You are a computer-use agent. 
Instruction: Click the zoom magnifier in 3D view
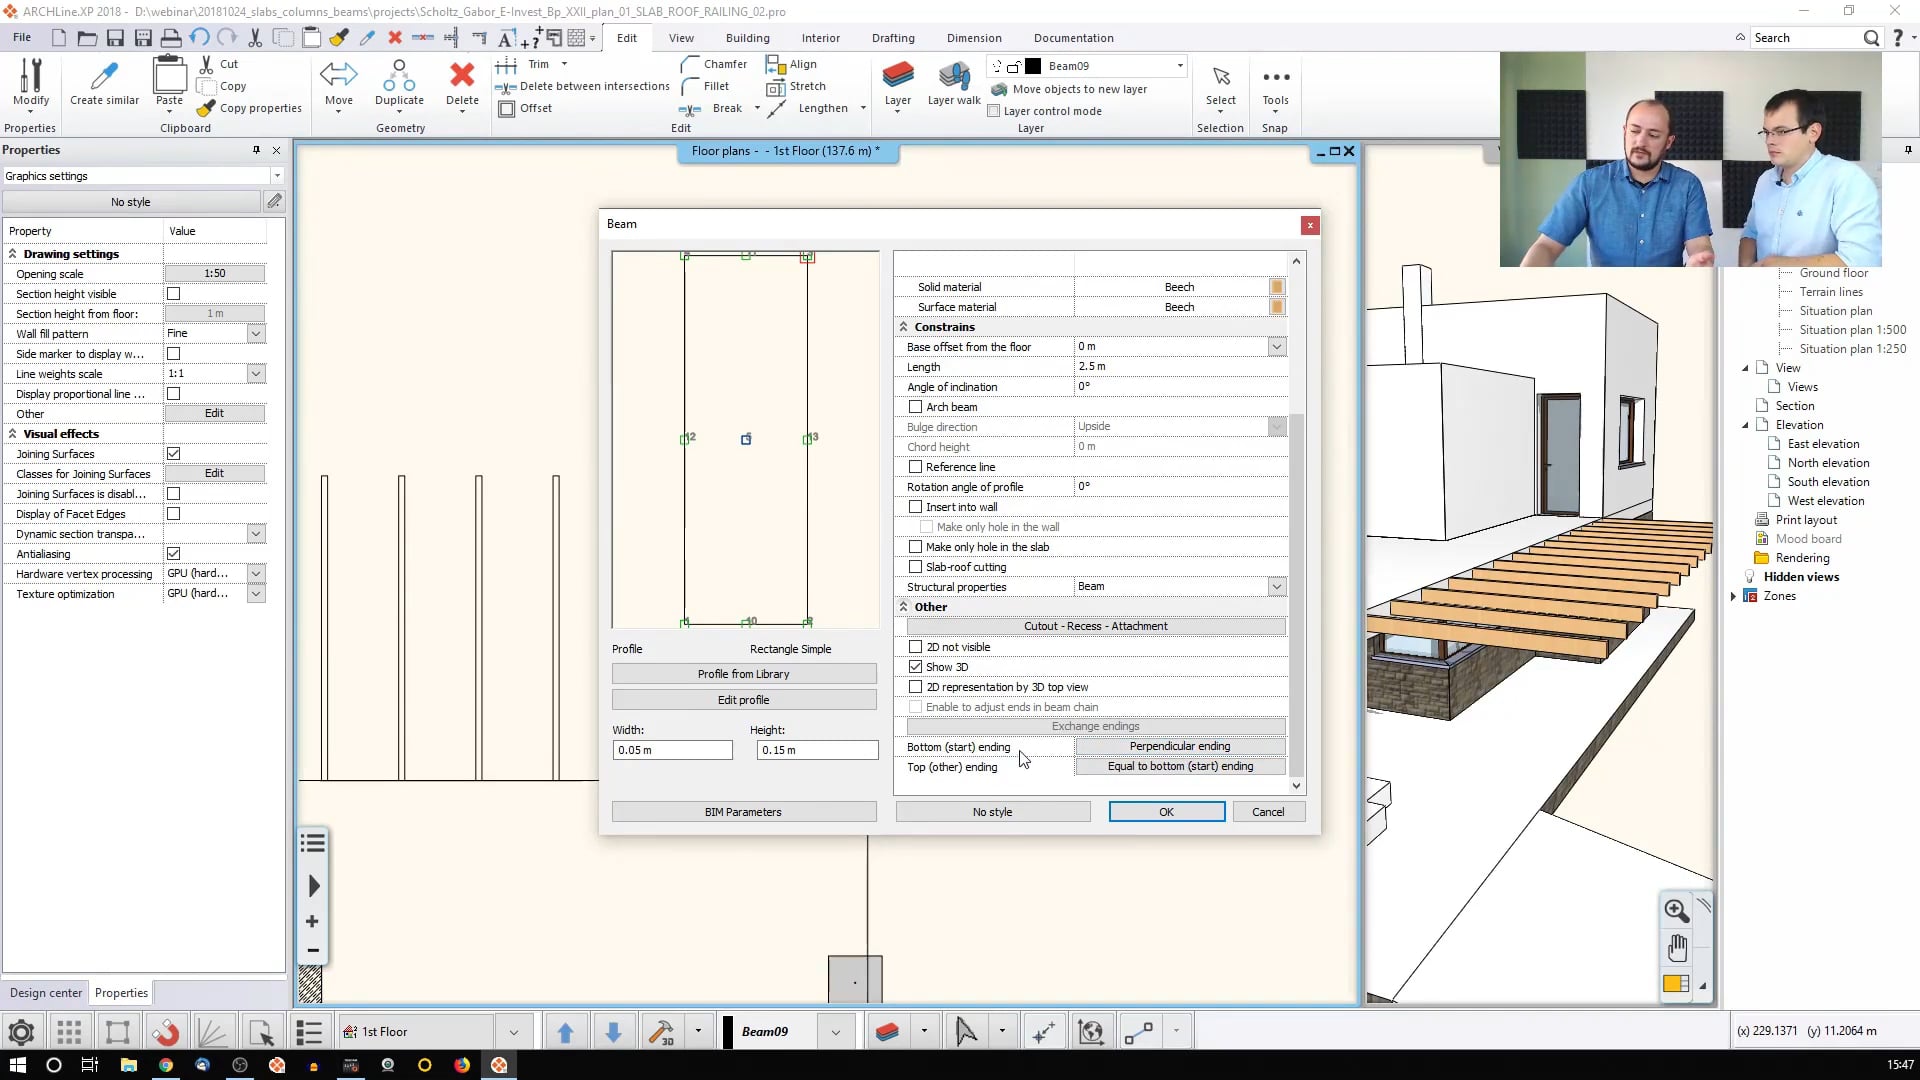coord(1677,910)
